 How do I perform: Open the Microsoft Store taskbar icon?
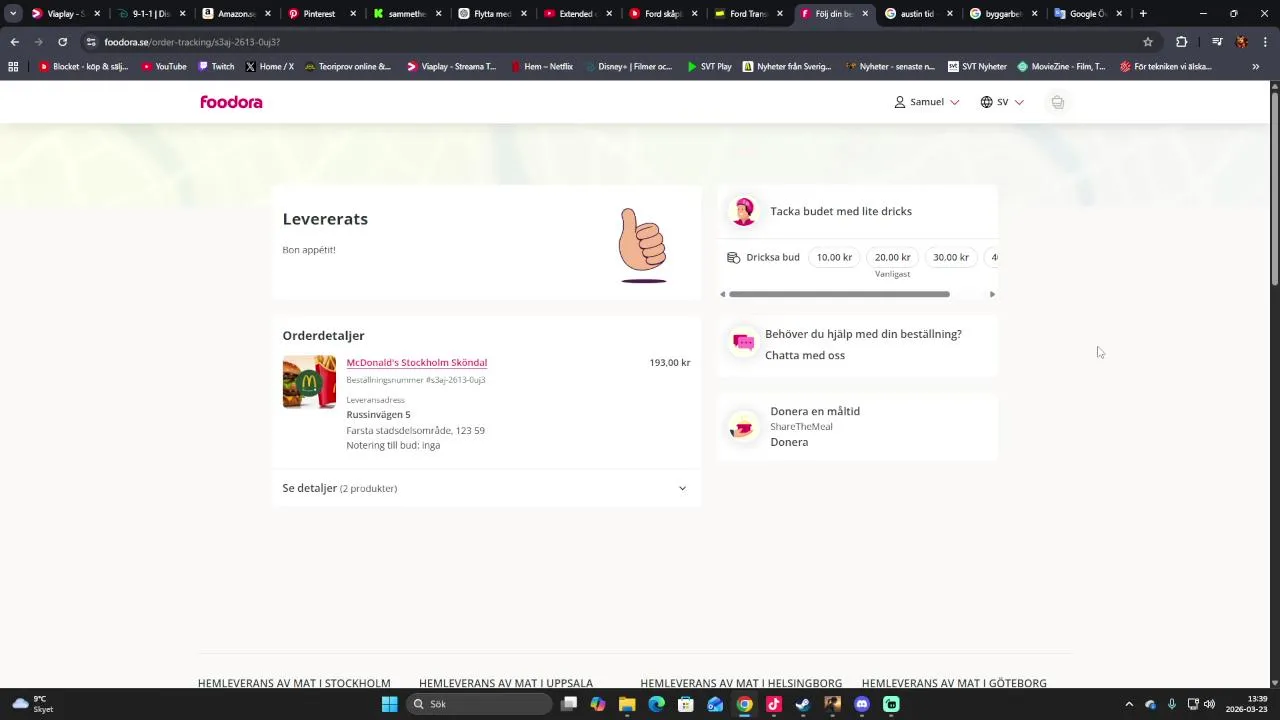pos(686,704)
